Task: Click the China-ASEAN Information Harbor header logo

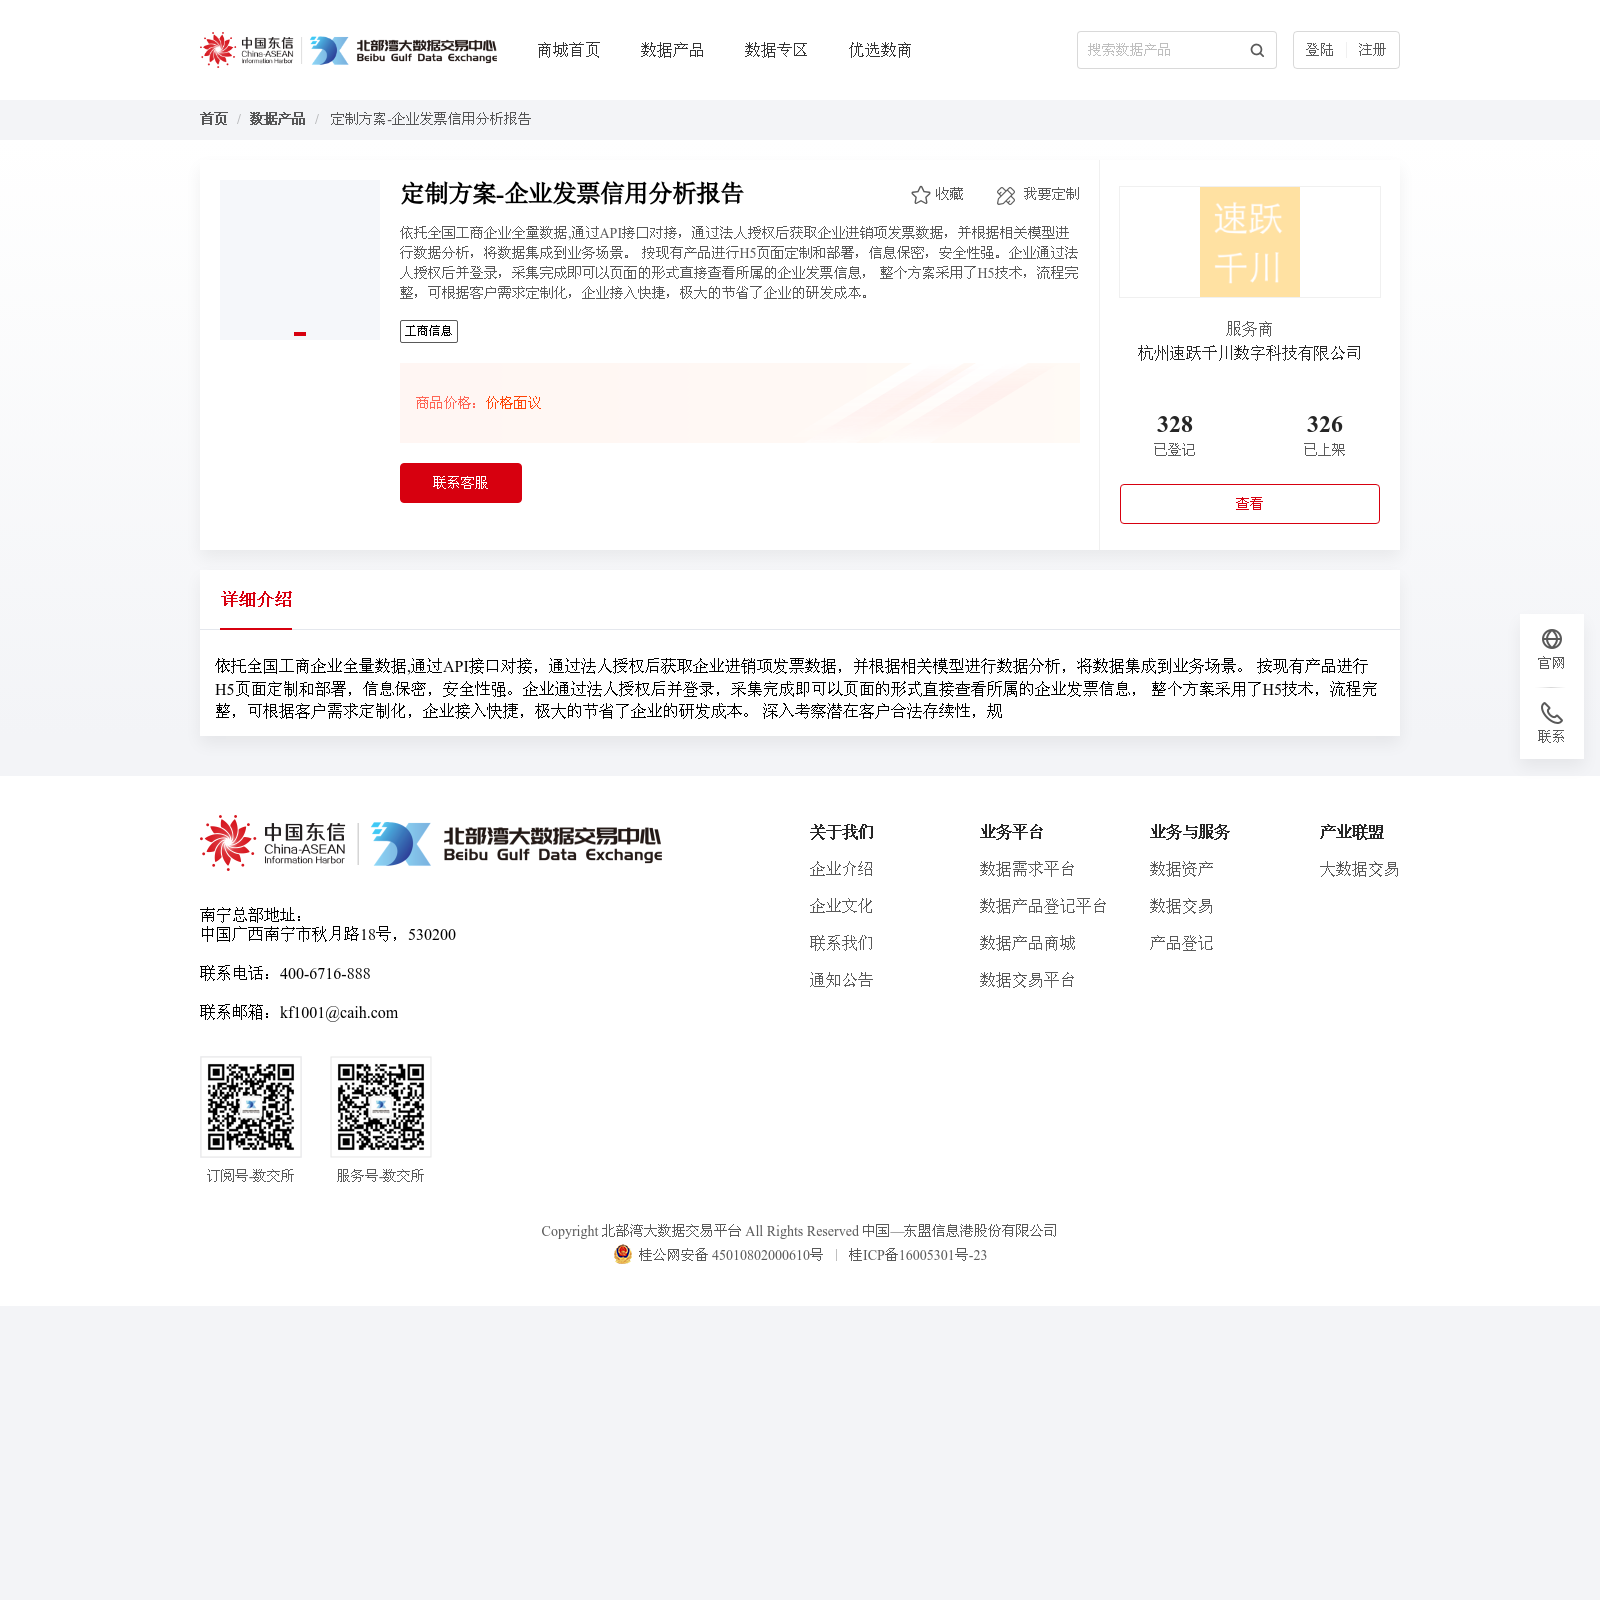Action: 247,50
